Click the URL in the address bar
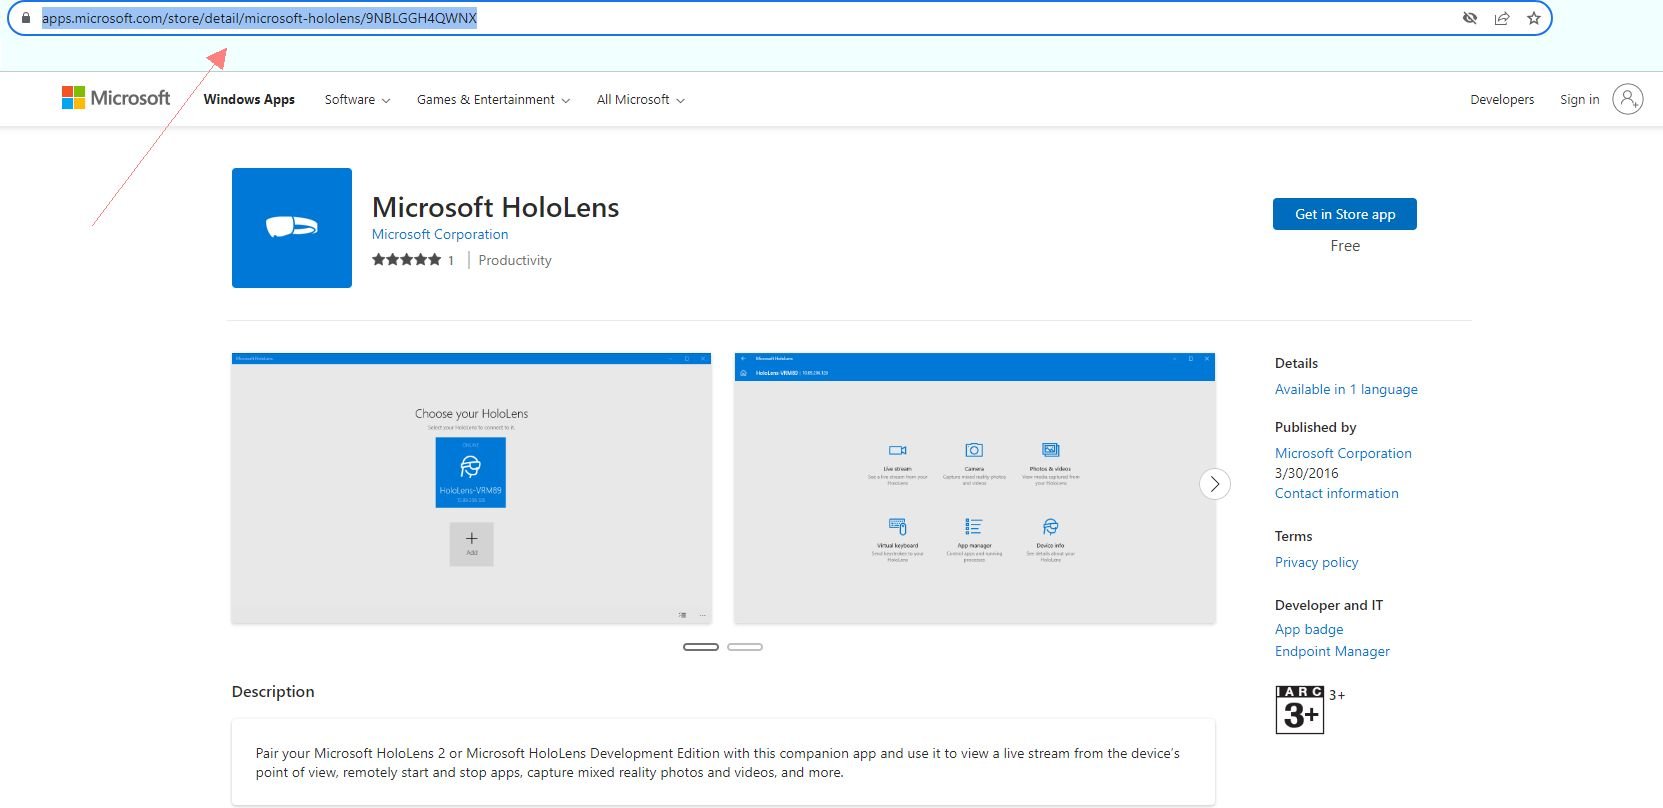Image resolution: width=1663 pixels, height=808 pixels. point(259,18)
